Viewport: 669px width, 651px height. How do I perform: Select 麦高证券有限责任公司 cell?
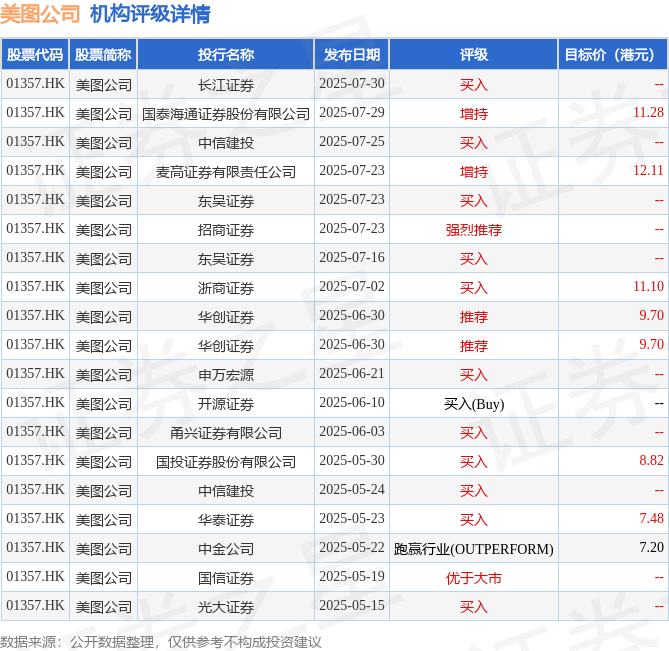(226, 172)
